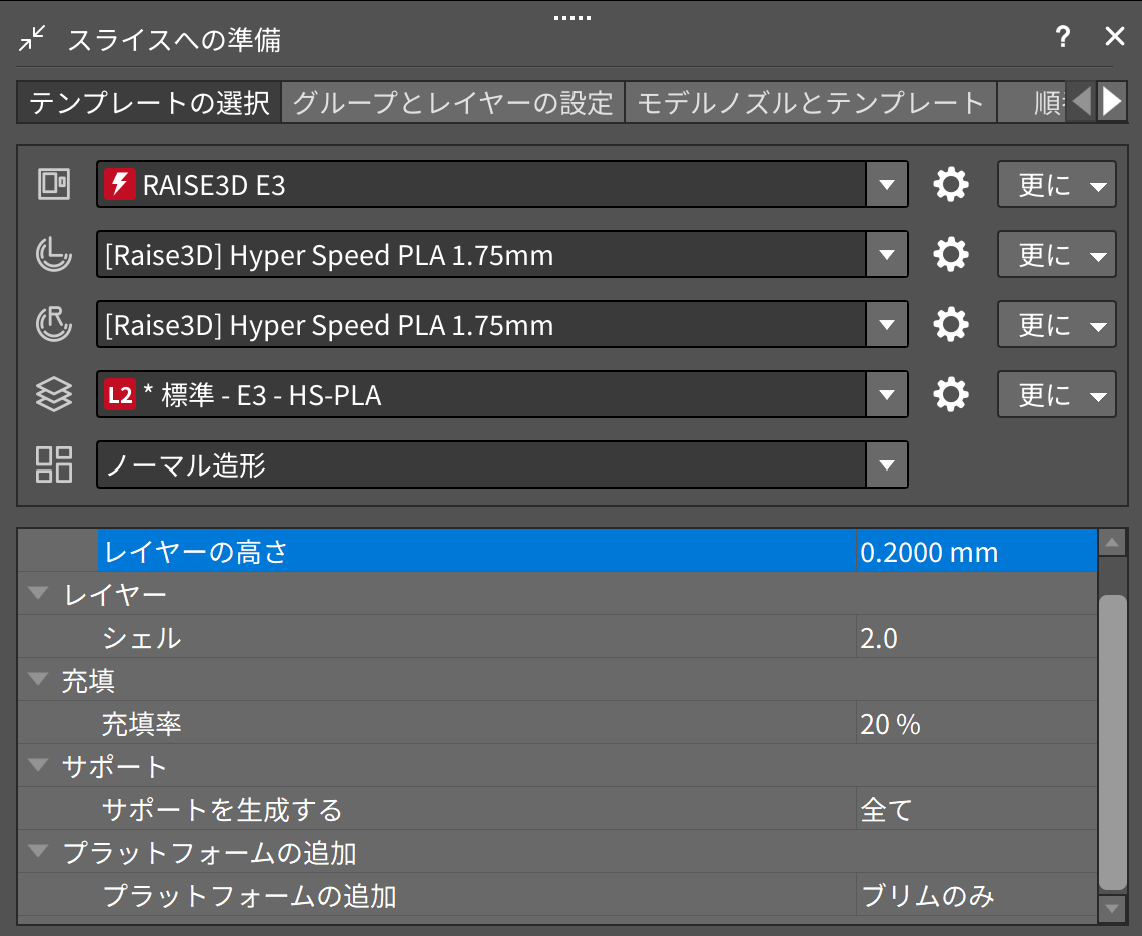
Task: Click the print mode grid icon
Action: coord(54,465)
